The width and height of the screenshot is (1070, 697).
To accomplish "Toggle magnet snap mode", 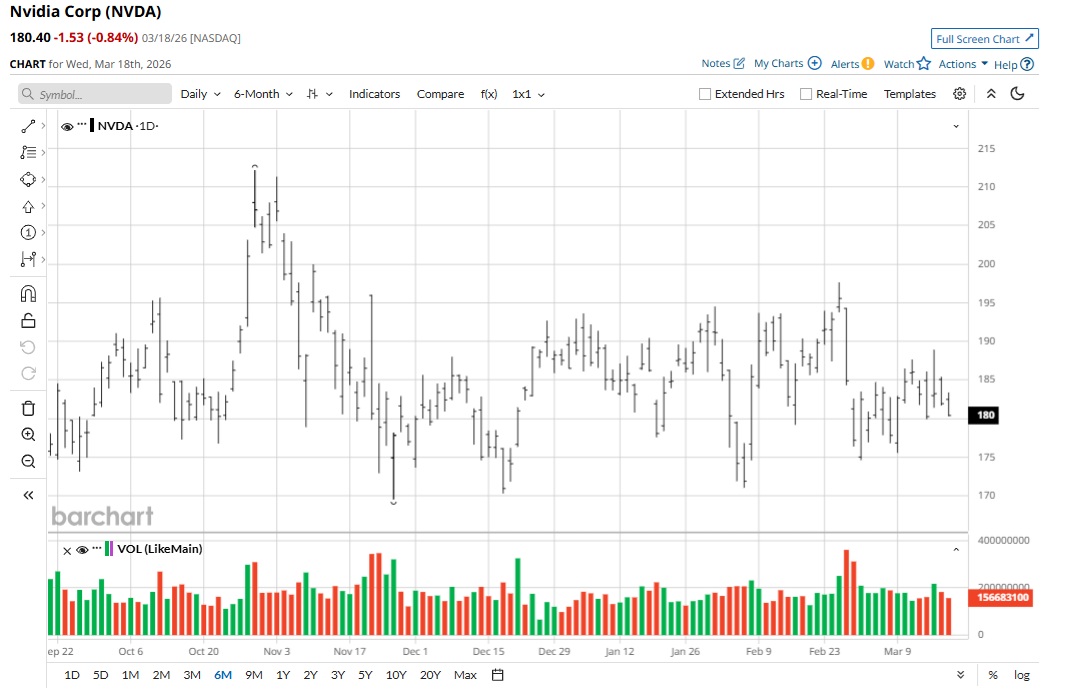I will 28,294.
